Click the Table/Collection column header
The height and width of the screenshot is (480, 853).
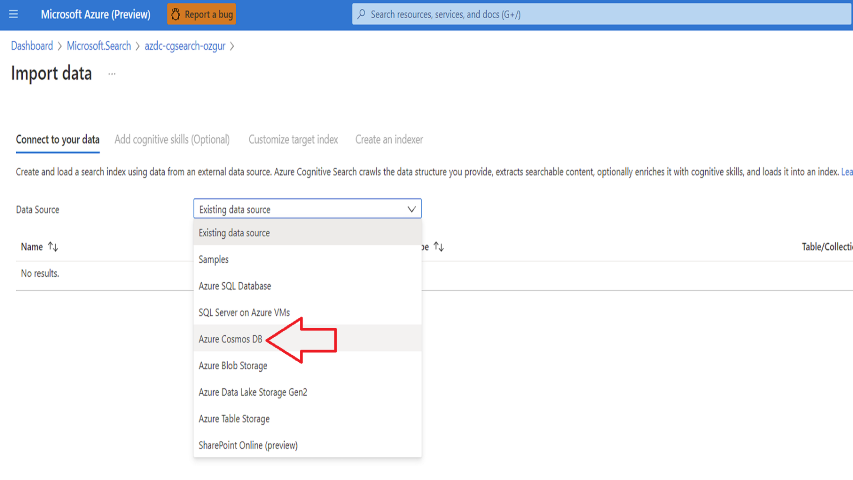click(827, 247)
